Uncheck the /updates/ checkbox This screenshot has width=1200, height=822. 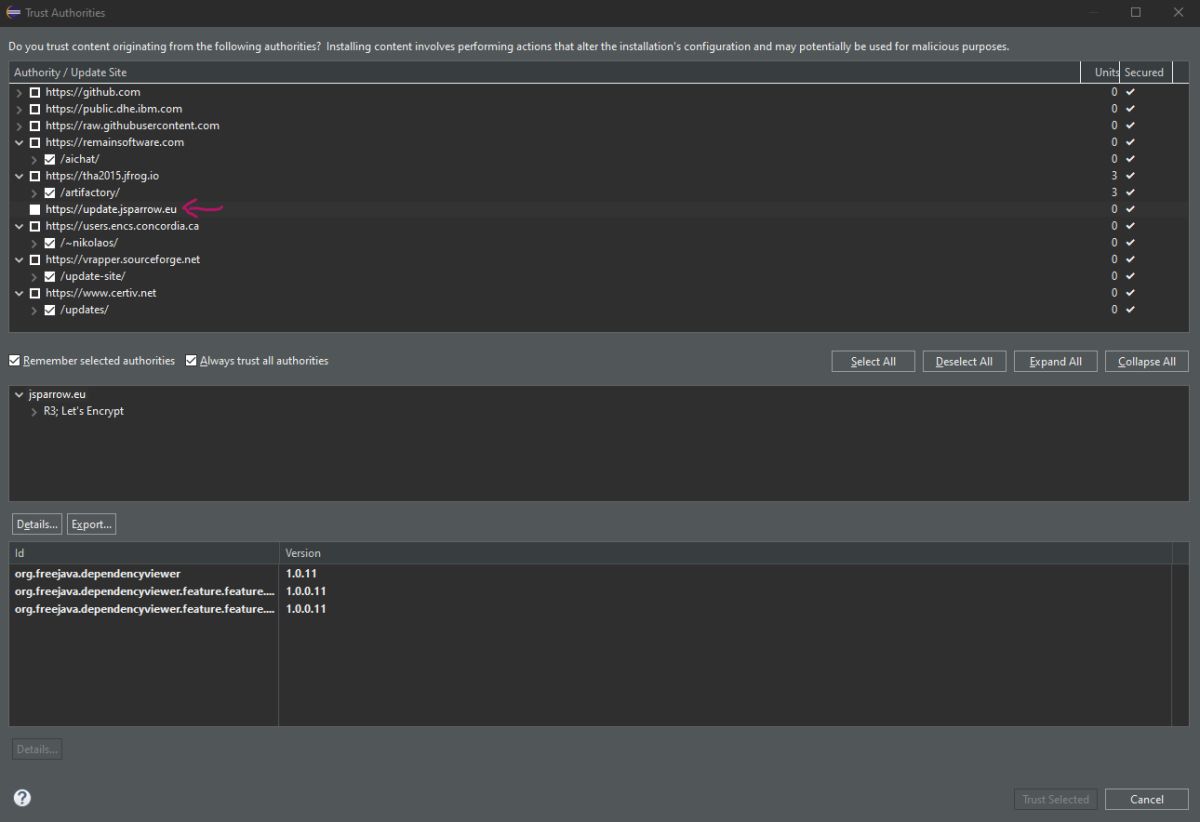click(x=50, y=310)
